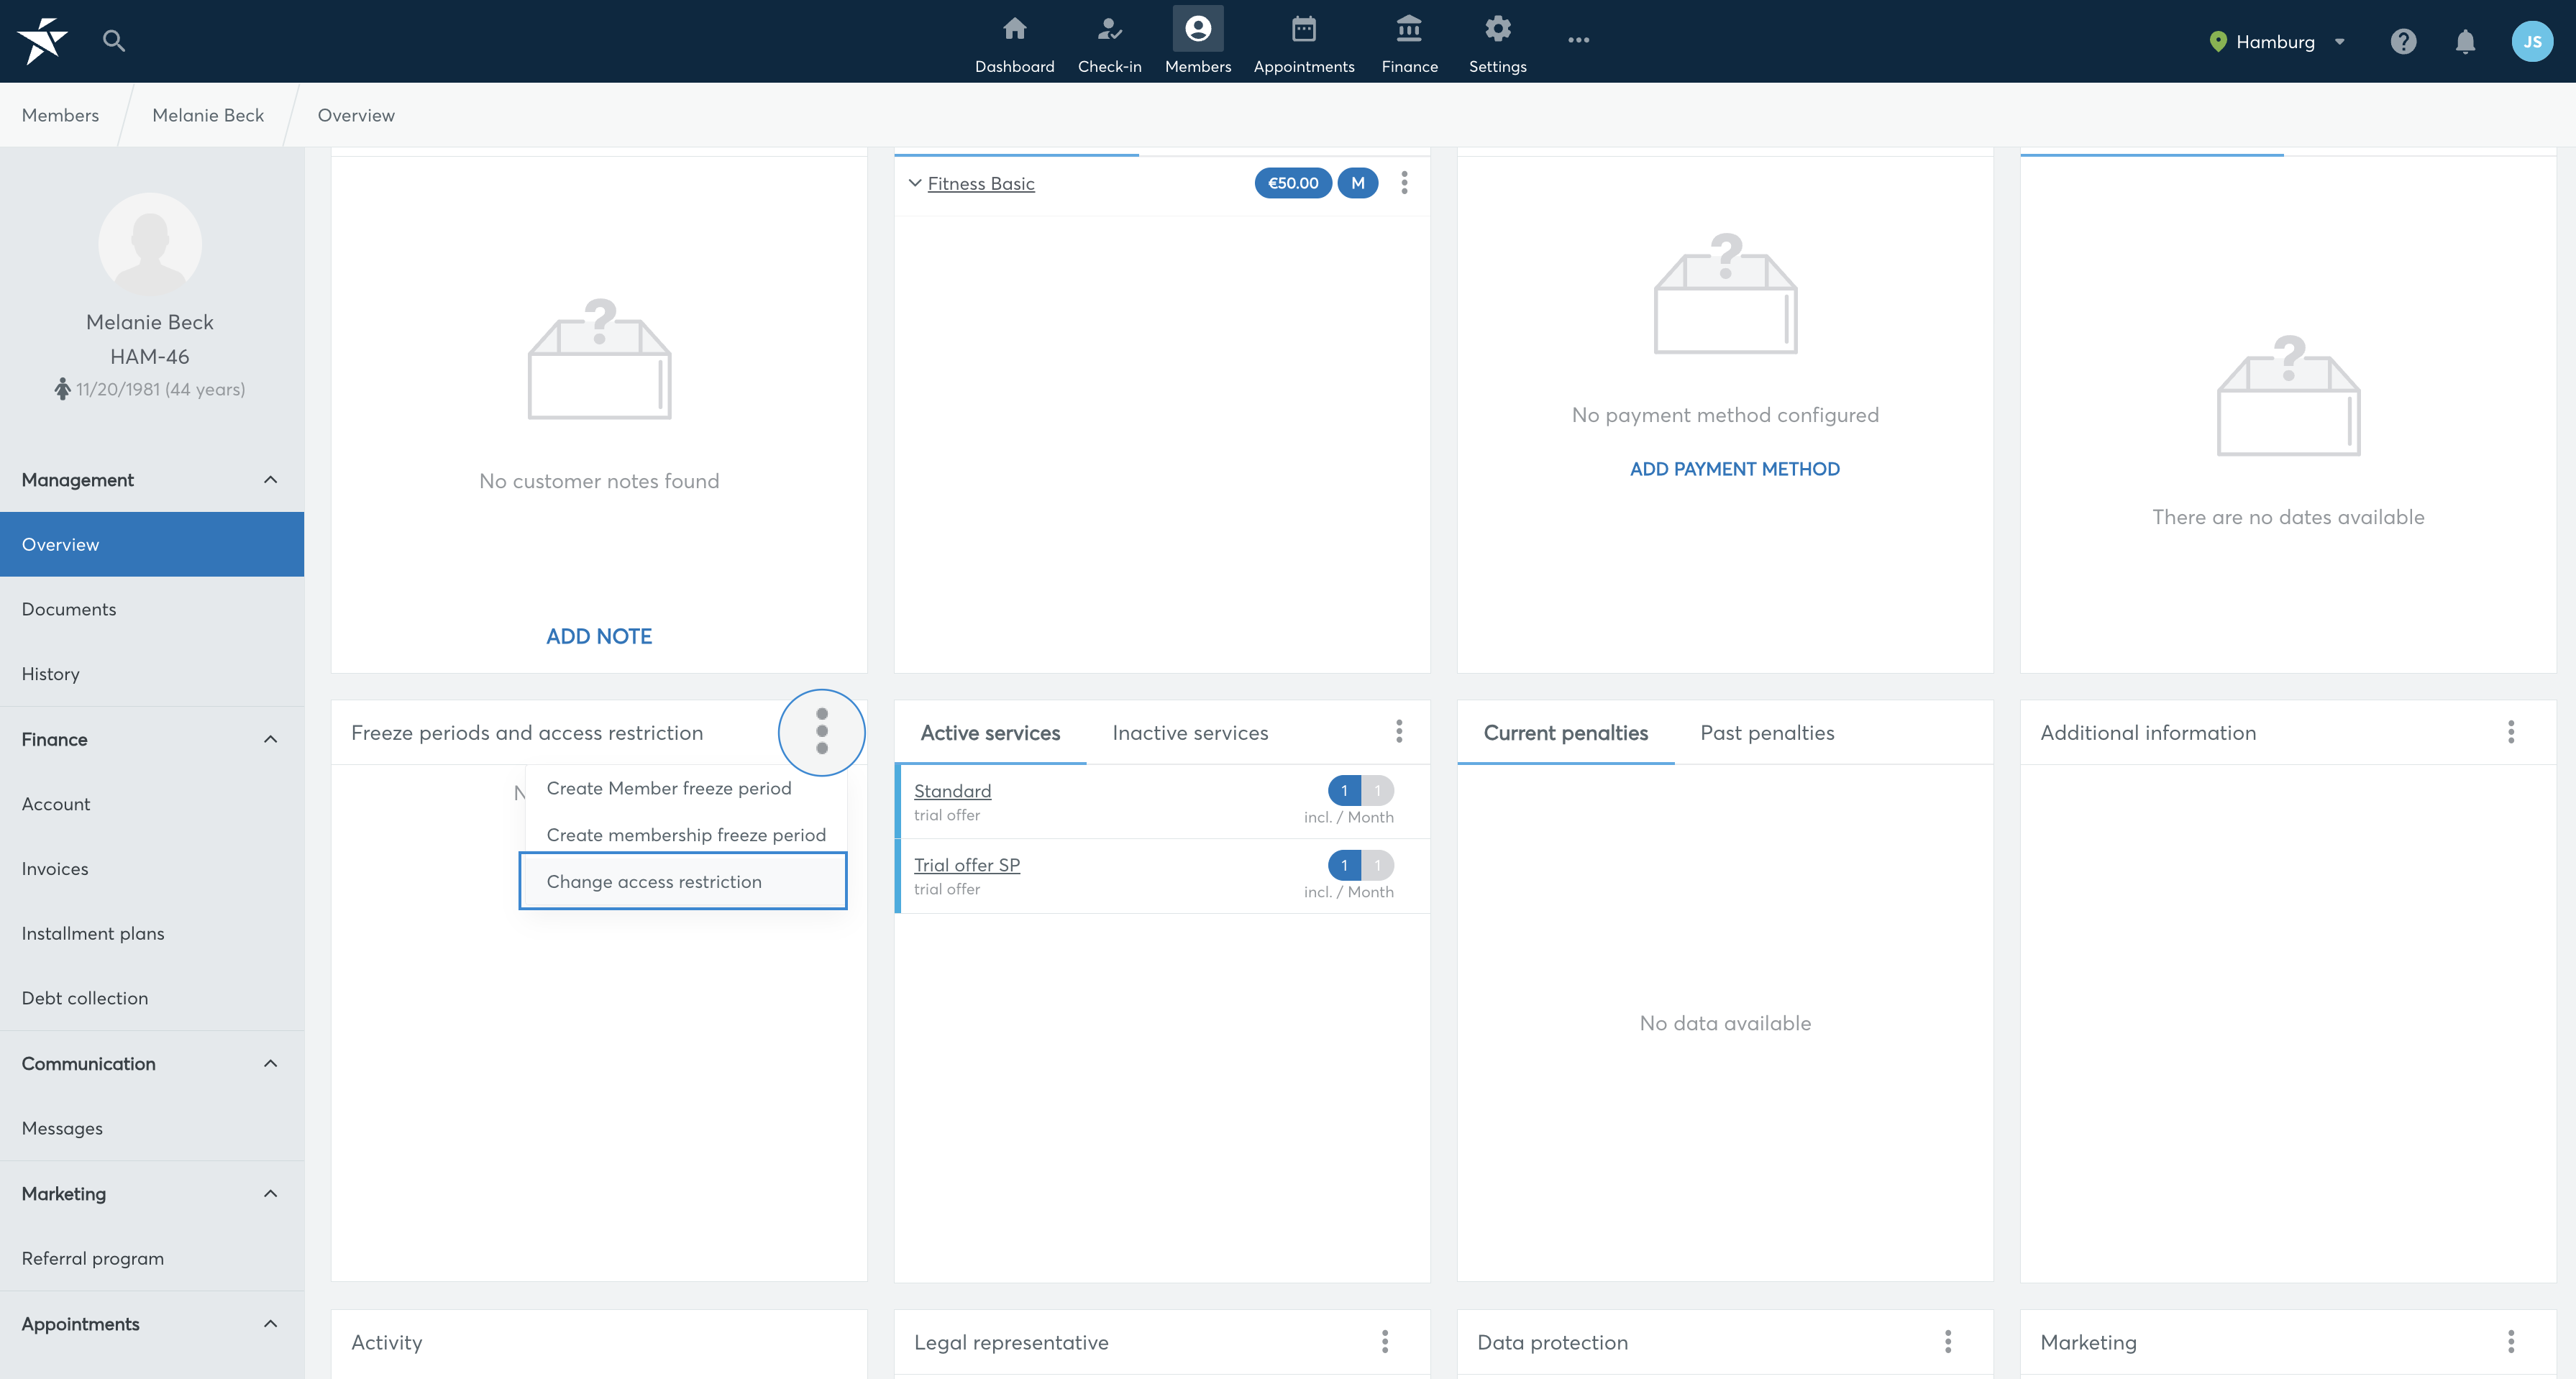This screenshot has height=1379, width=2576.
Task: Expand the Fitness Basic contract chevron
Action: 914,183
